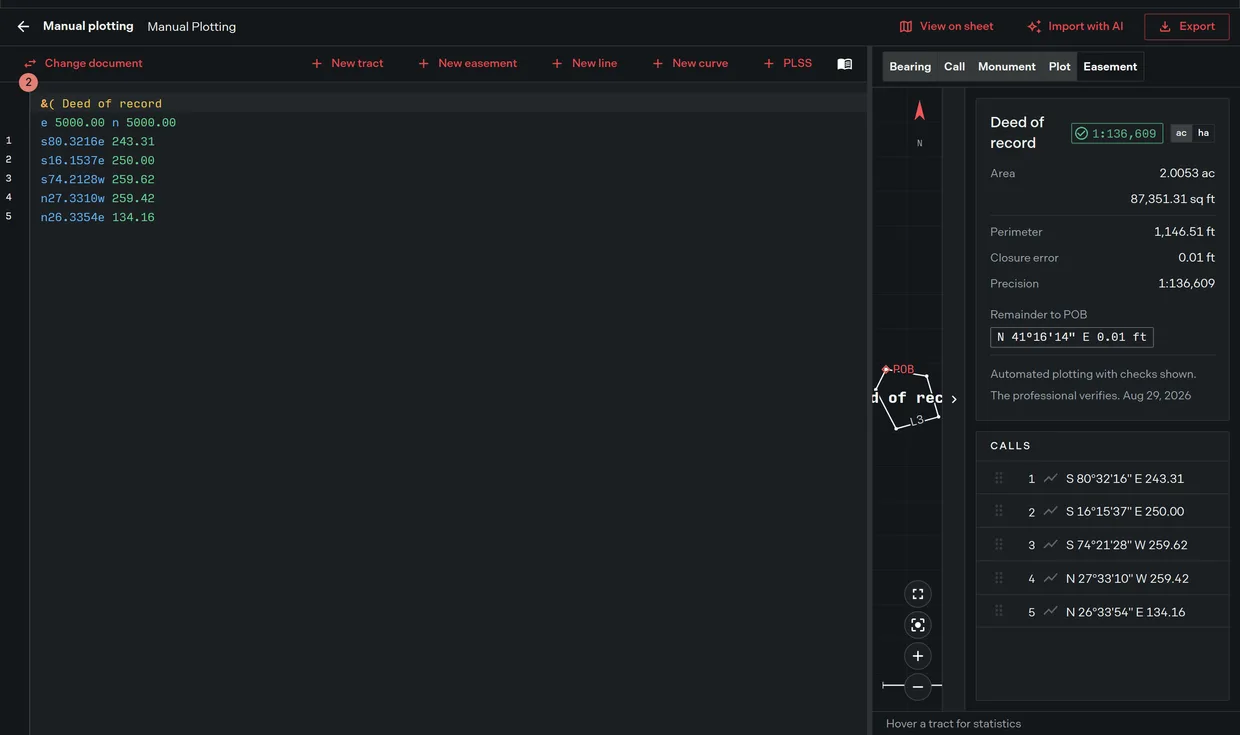
Task: Click code line n26.3354e 134.16
Action: coord(98,218)
